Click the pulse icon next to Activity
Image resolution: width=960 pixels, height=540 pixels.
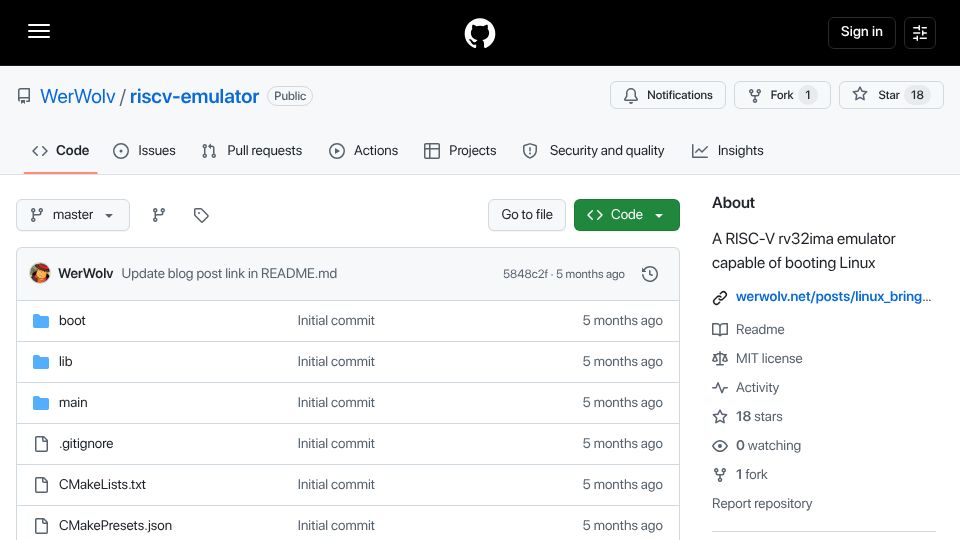coord(720,388)
